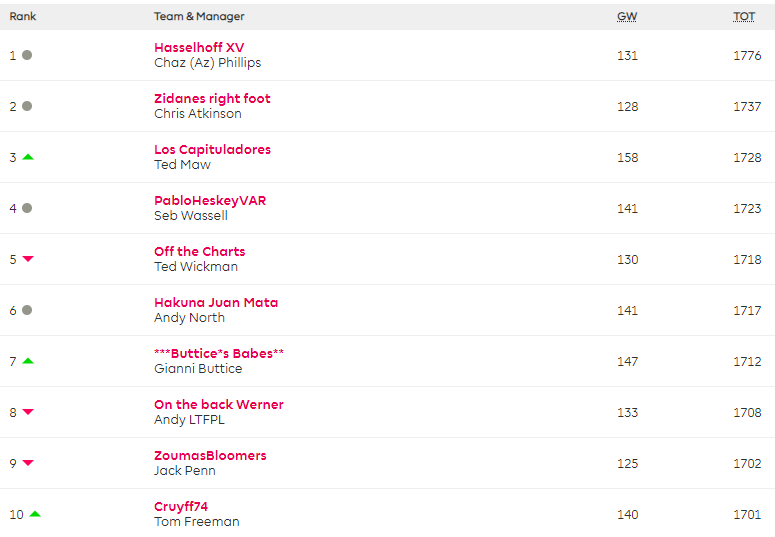Click the grey dot next to rank 6
This screenshot has width=775, height=537.
(27, 310)
